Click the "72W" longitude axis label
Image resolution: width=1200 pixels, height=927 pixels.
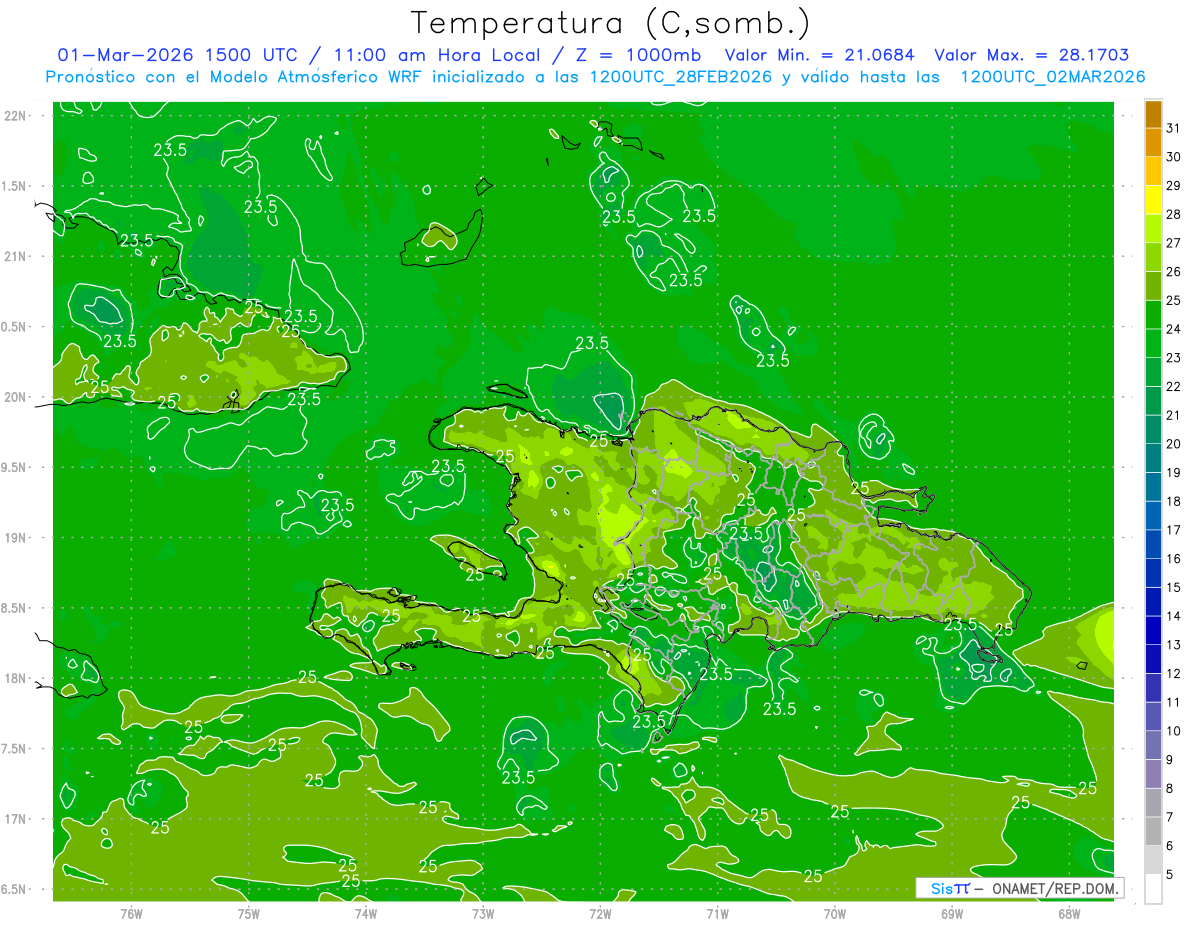click(600, 914)
